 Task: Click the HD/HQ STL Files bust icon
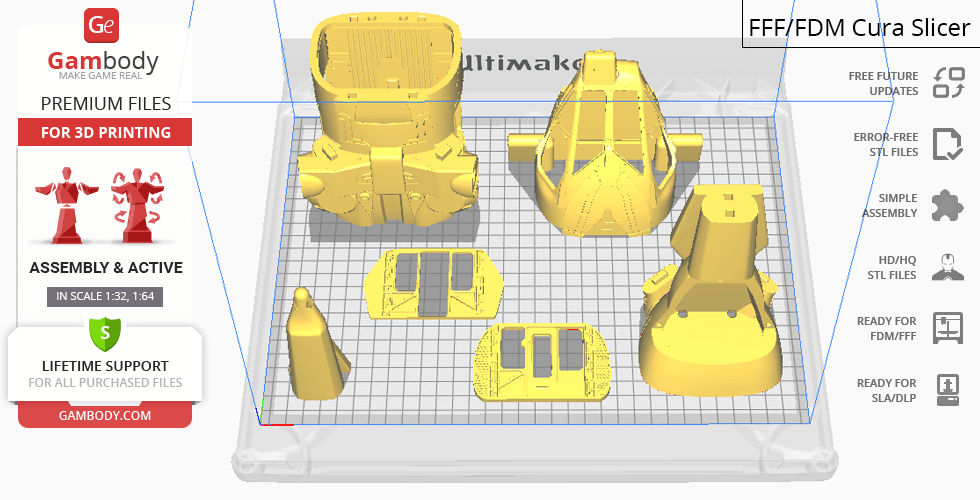[x=947, y=267]
